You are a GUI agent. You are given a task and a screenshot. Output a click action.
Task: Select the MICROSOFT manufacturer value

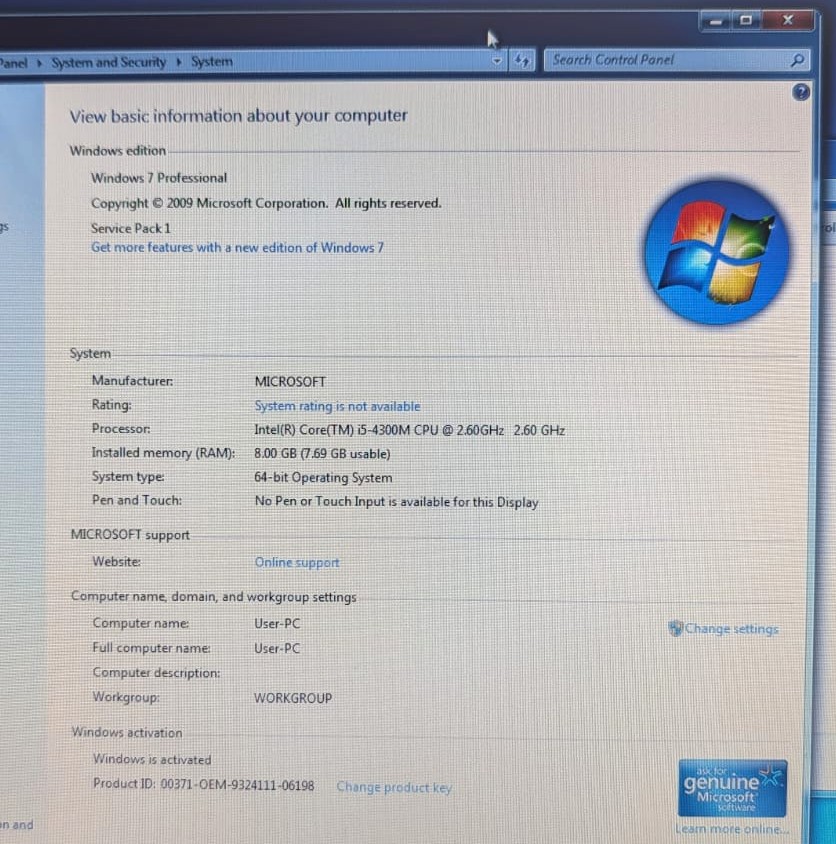[x=290, y=382]
